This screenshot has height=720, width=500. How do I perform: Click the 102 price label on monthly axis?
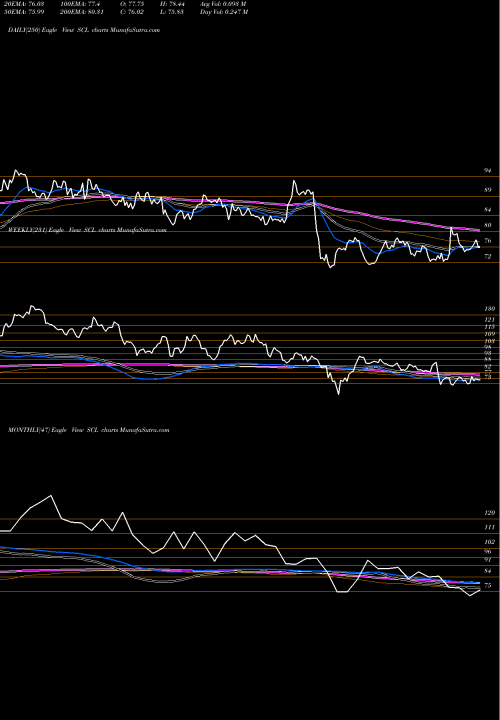pos(489,542)
